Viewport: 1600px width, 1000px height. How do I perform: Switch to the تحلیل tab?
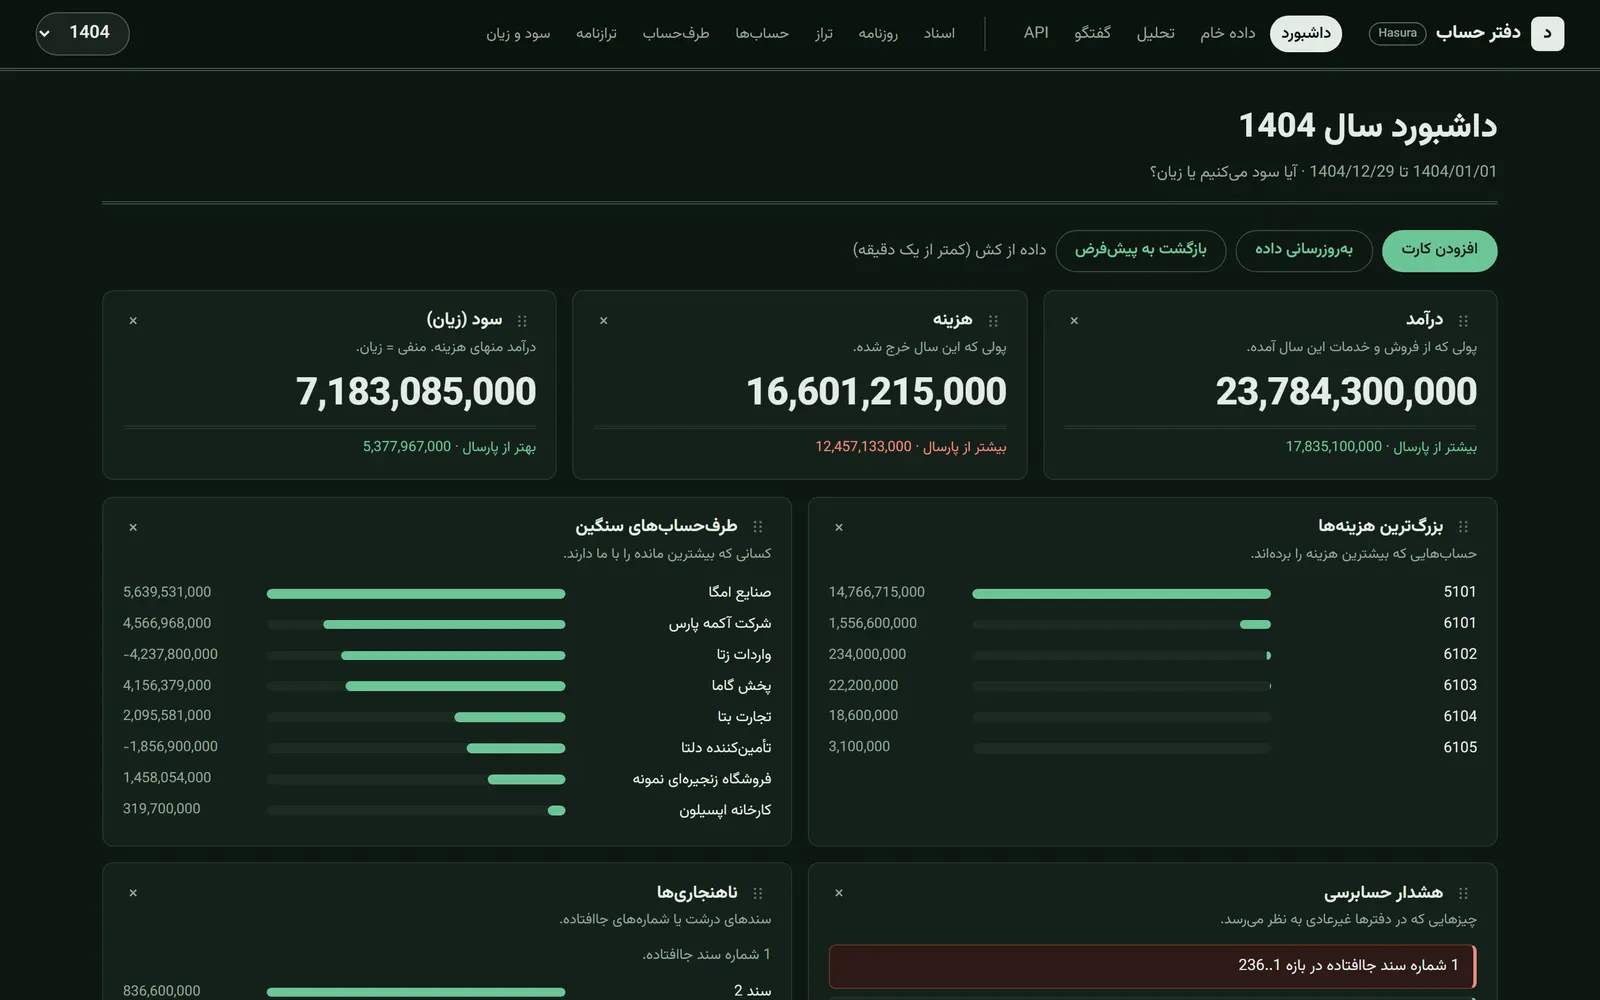(1156, 33)
